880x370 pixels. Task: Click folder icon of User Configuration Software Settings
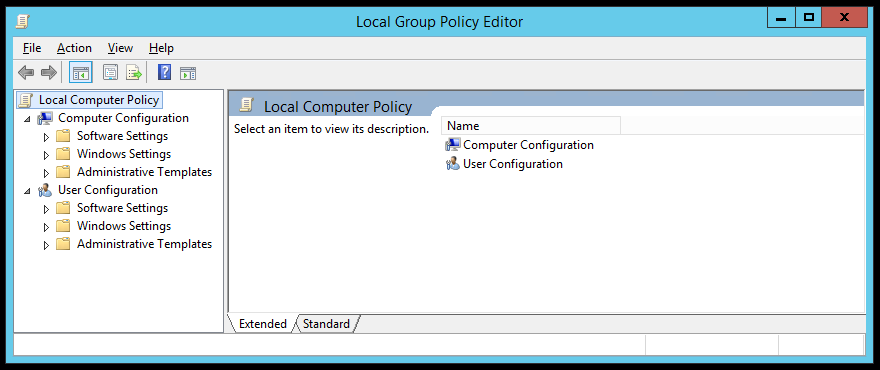(63, 208)
